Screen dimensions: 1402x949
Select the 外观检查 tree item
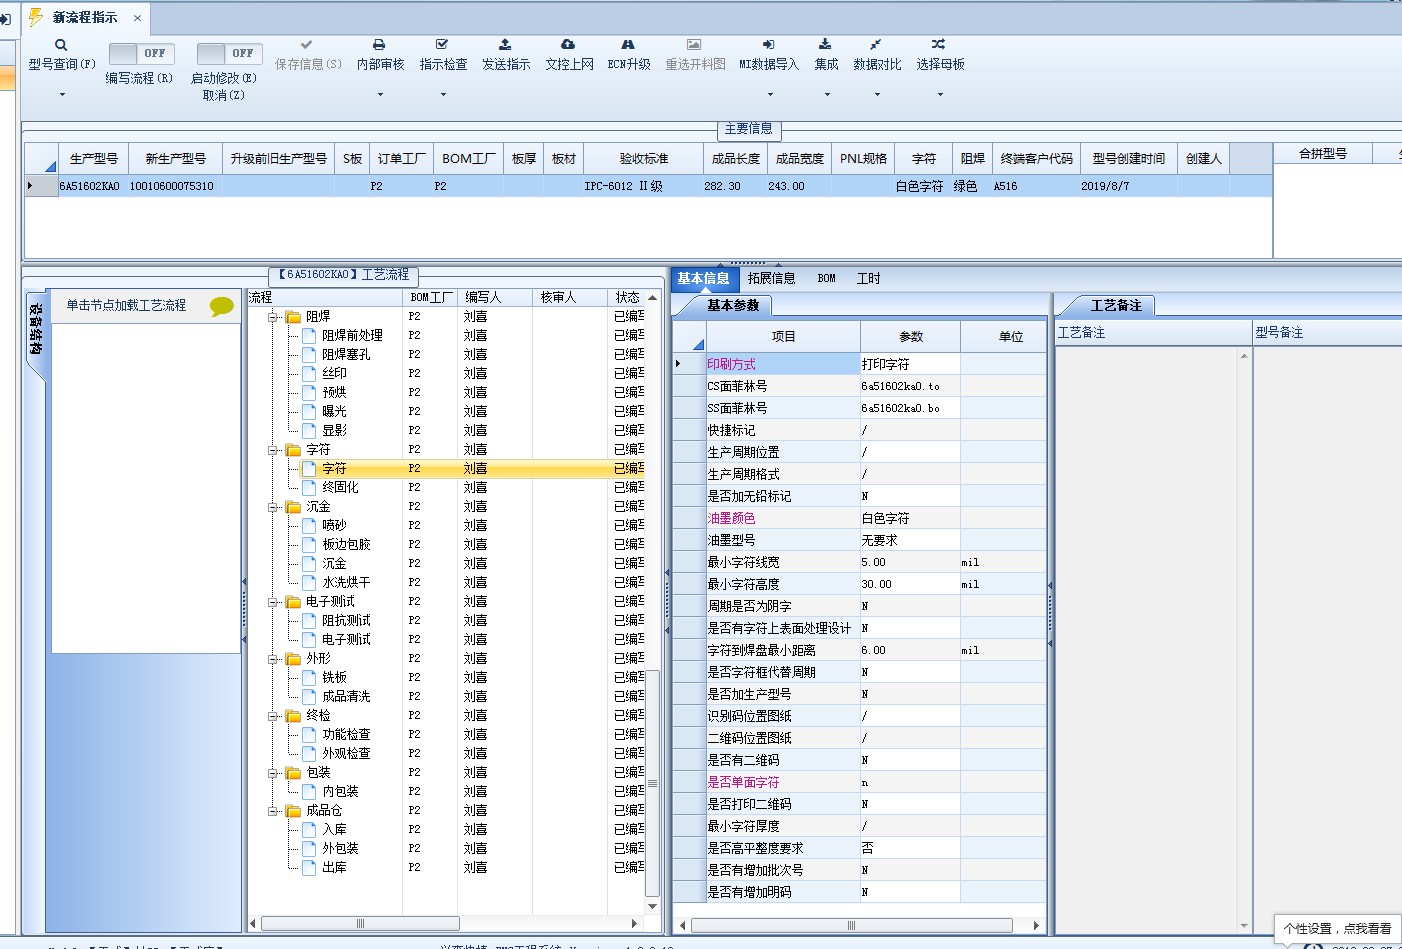coord(346,754)
